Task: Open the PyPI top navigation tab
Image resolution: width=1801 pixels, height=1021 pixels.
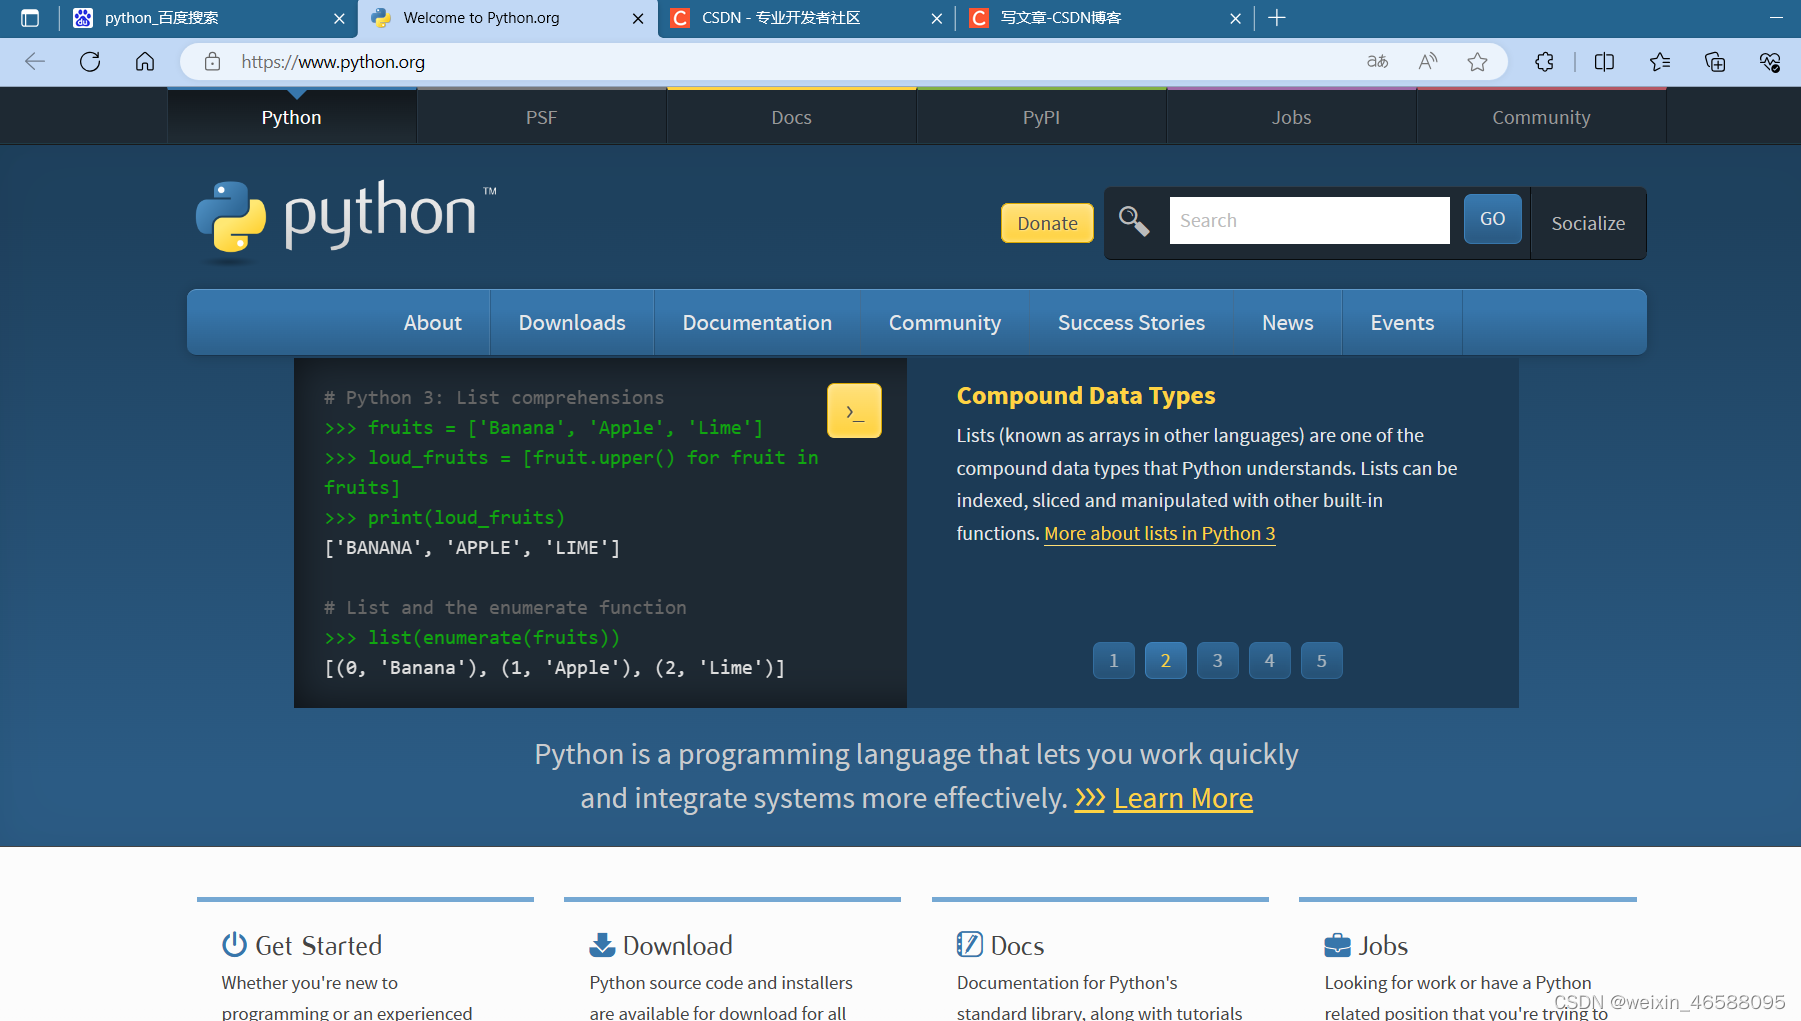Action: pyautogui.click(x=1041, y=117)
